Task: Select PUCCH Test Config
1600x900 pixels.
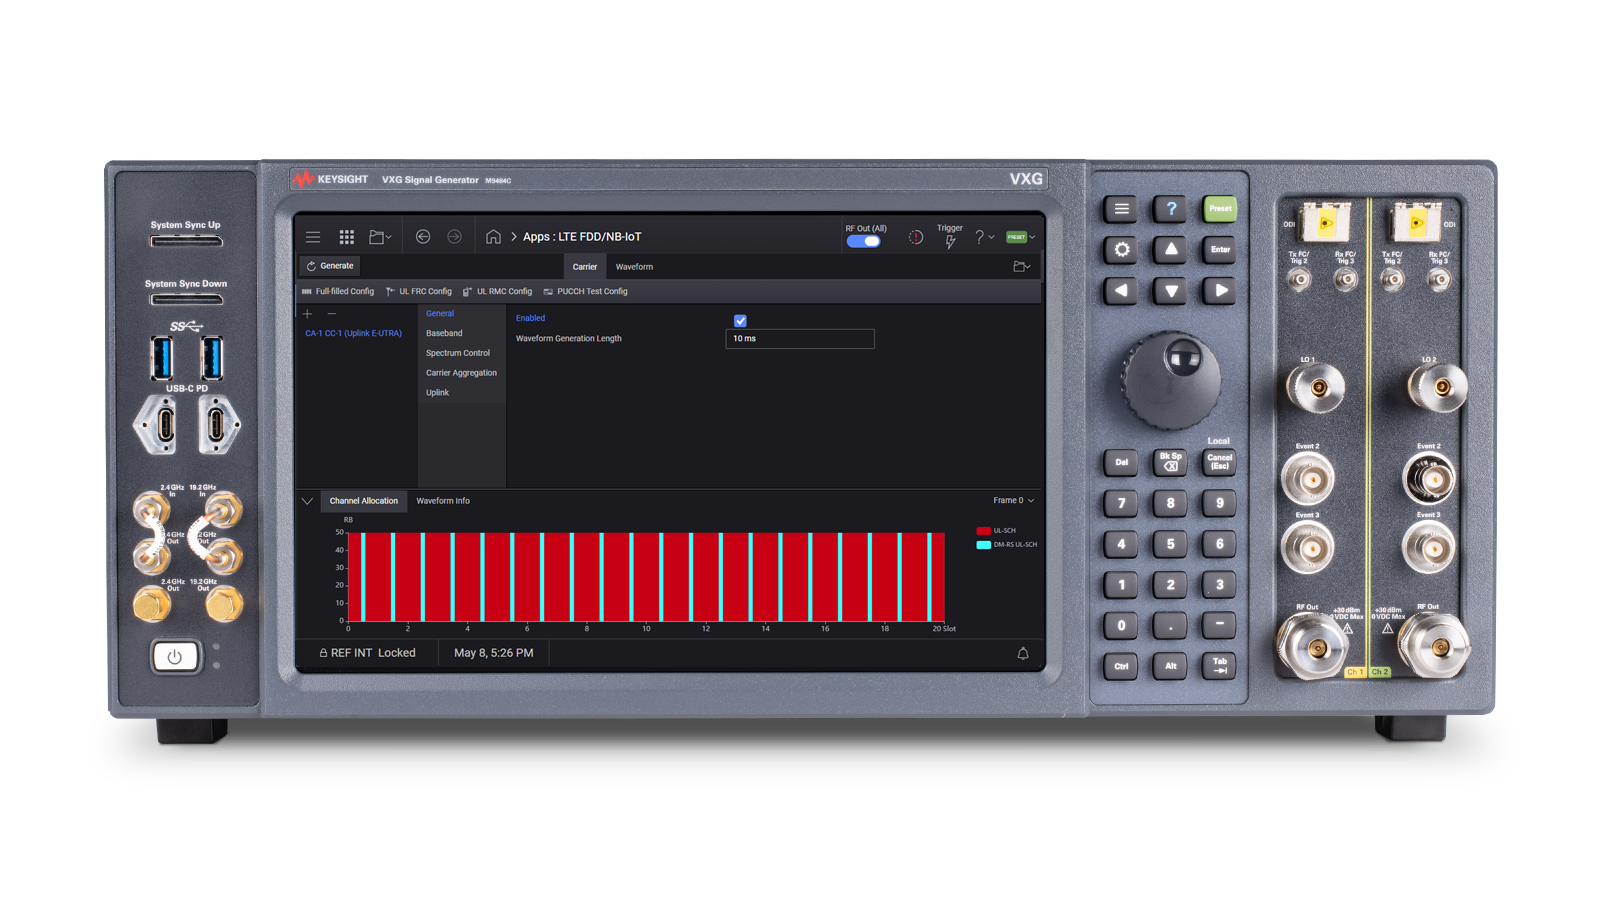Action: click(586, 292)
